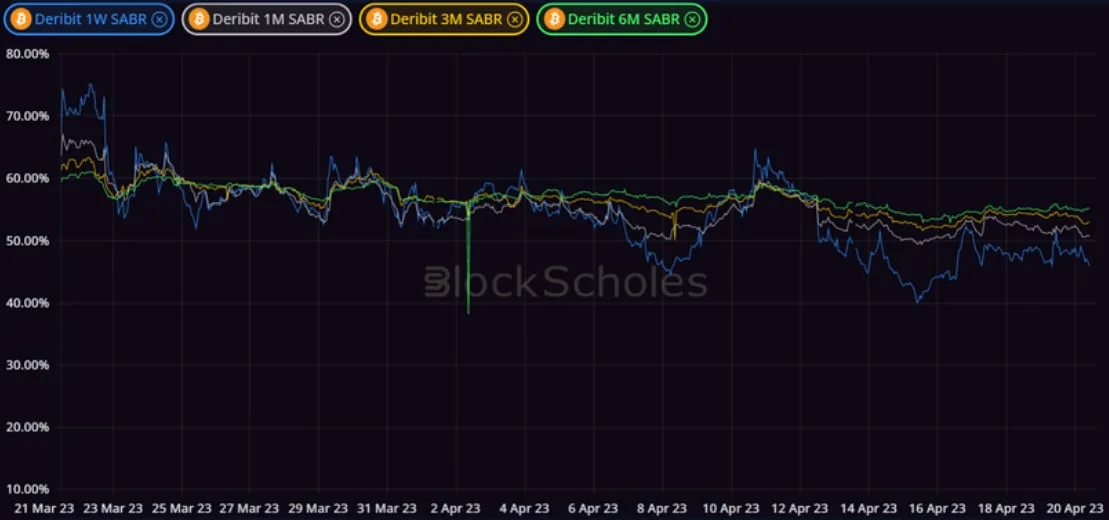The height and width of the screenshot is (520, 1109).
Task: Remove the Deribit 3M SABR series
Action: click(x=515, y=19)
